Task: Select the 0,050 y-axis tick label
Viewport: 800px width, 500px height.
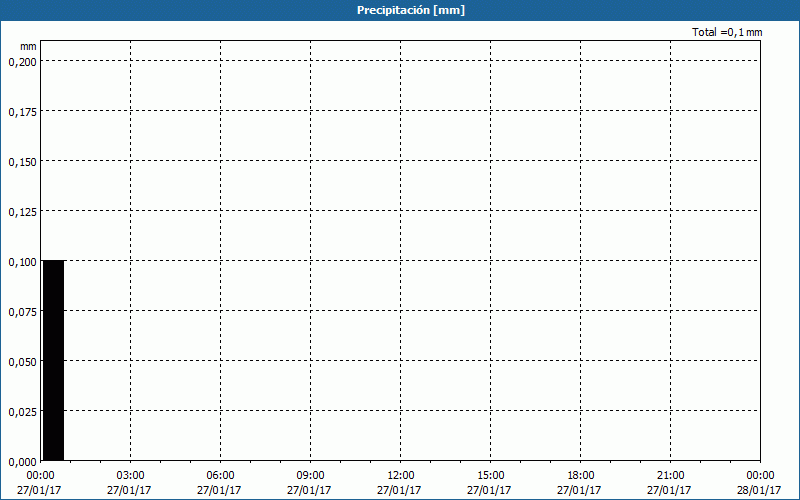Action: [22, 361]
